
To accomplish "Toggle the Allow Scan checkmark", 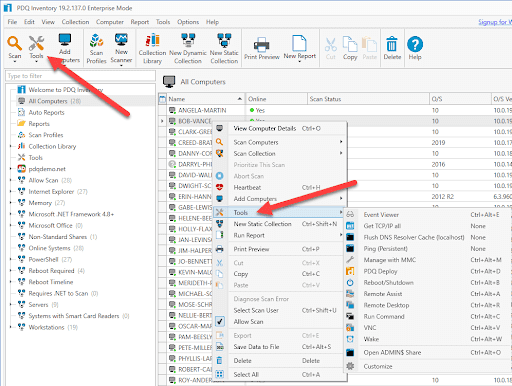I will tap(220, 322).
